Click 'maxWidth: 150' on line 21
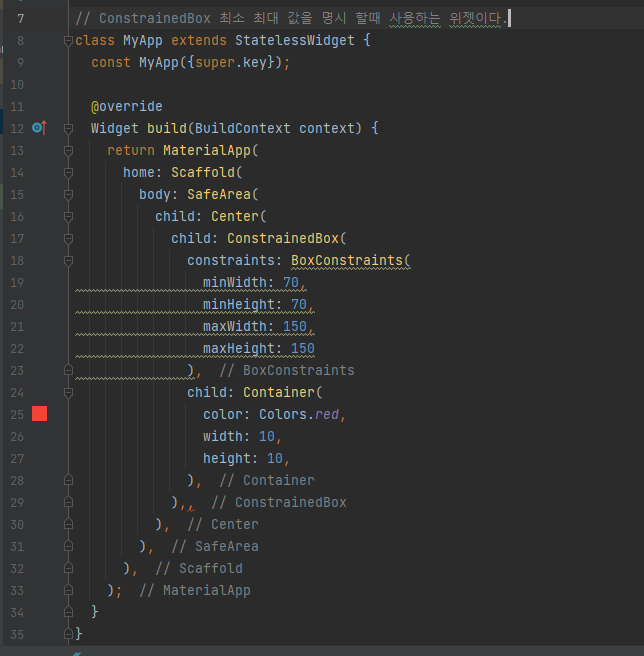Screen dimensions: 644x656 [255, 326]
